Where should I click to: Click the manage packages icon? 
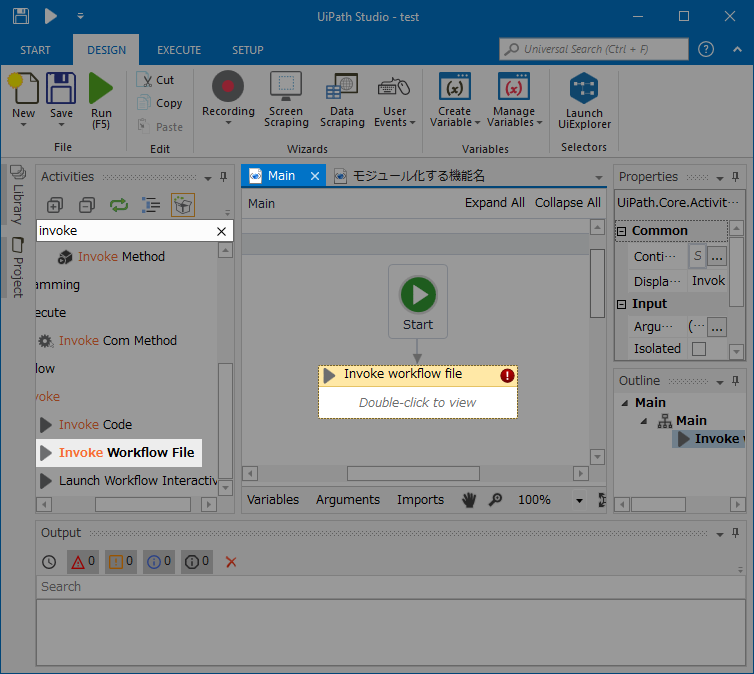point(183,205)
